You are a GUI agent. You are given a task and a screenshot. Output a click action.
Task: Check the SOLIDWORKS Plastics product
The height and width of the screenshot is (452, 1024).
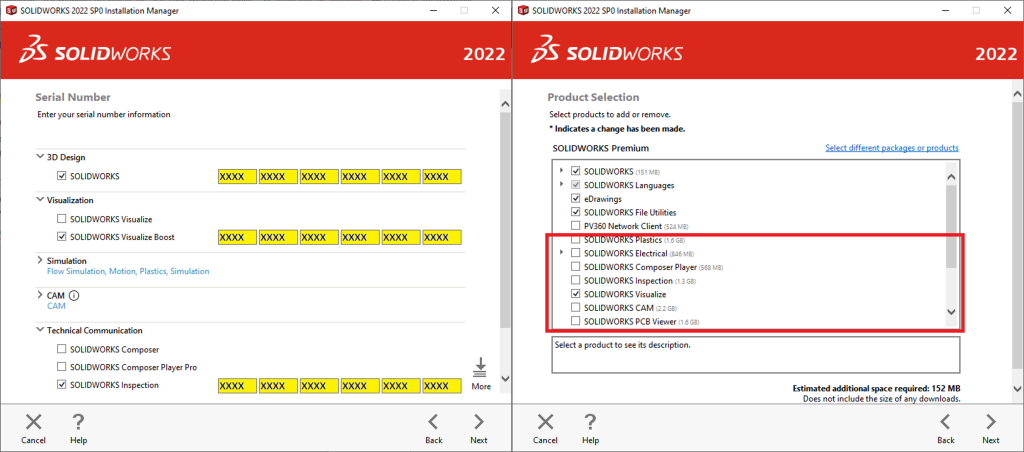[575, 241]
